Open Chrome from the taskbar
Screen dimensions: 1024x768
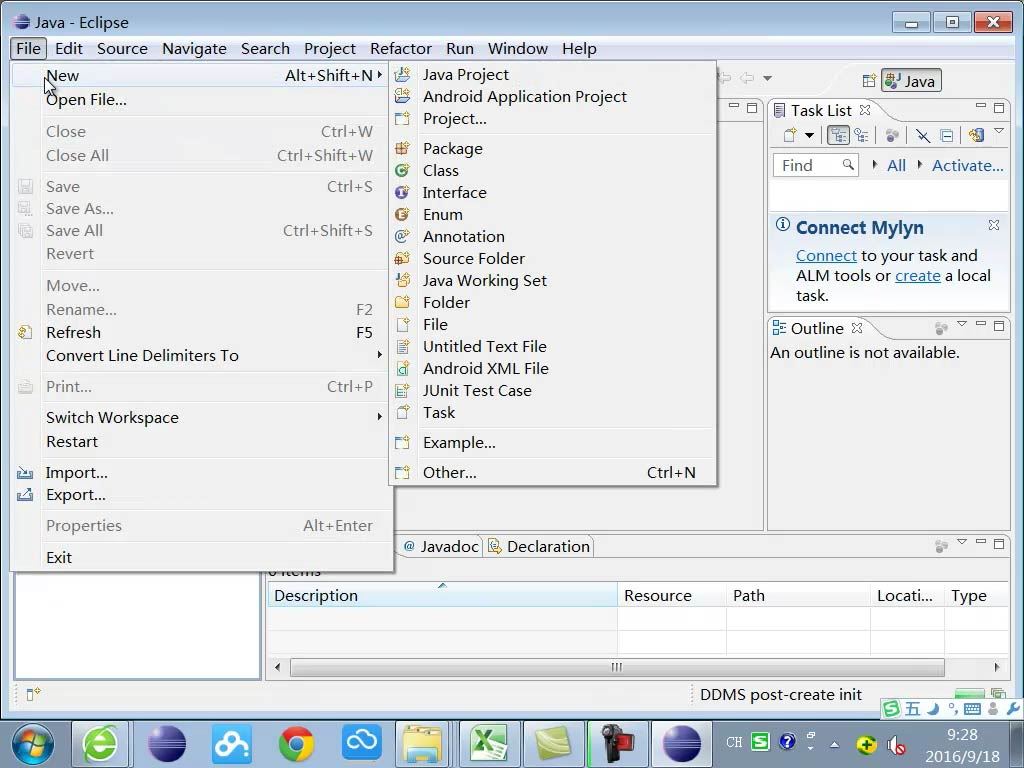(296, 743)
